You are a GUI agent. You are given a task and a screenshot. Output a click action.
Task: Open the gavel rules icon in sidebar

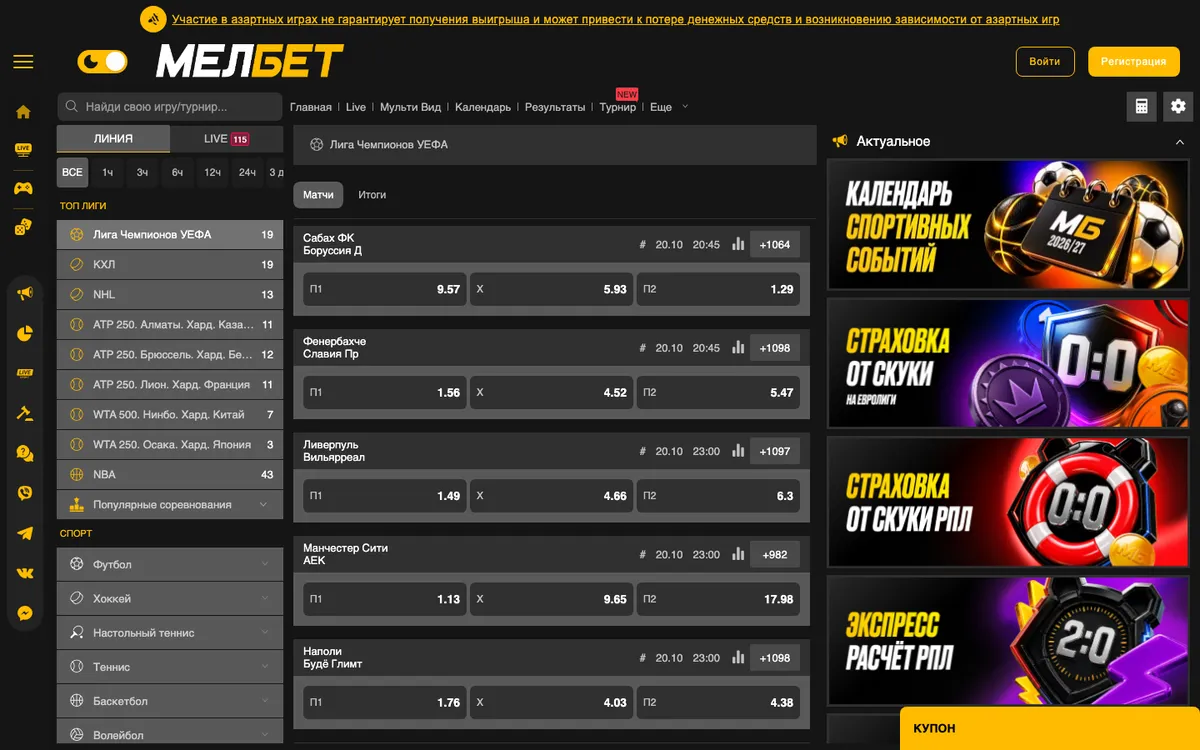point(25,413)
